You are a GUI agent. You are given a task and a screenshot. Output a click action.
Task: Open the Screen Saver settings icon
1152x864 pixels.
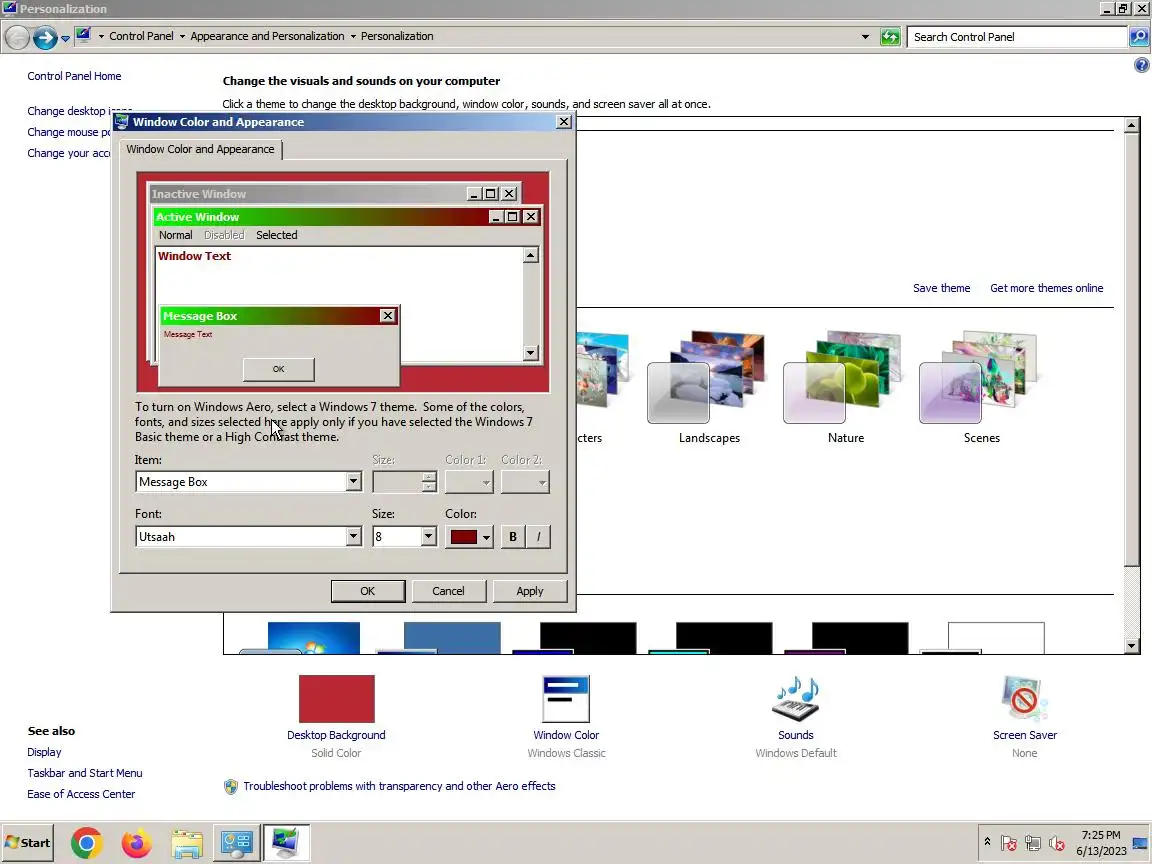pos(1024,699)
